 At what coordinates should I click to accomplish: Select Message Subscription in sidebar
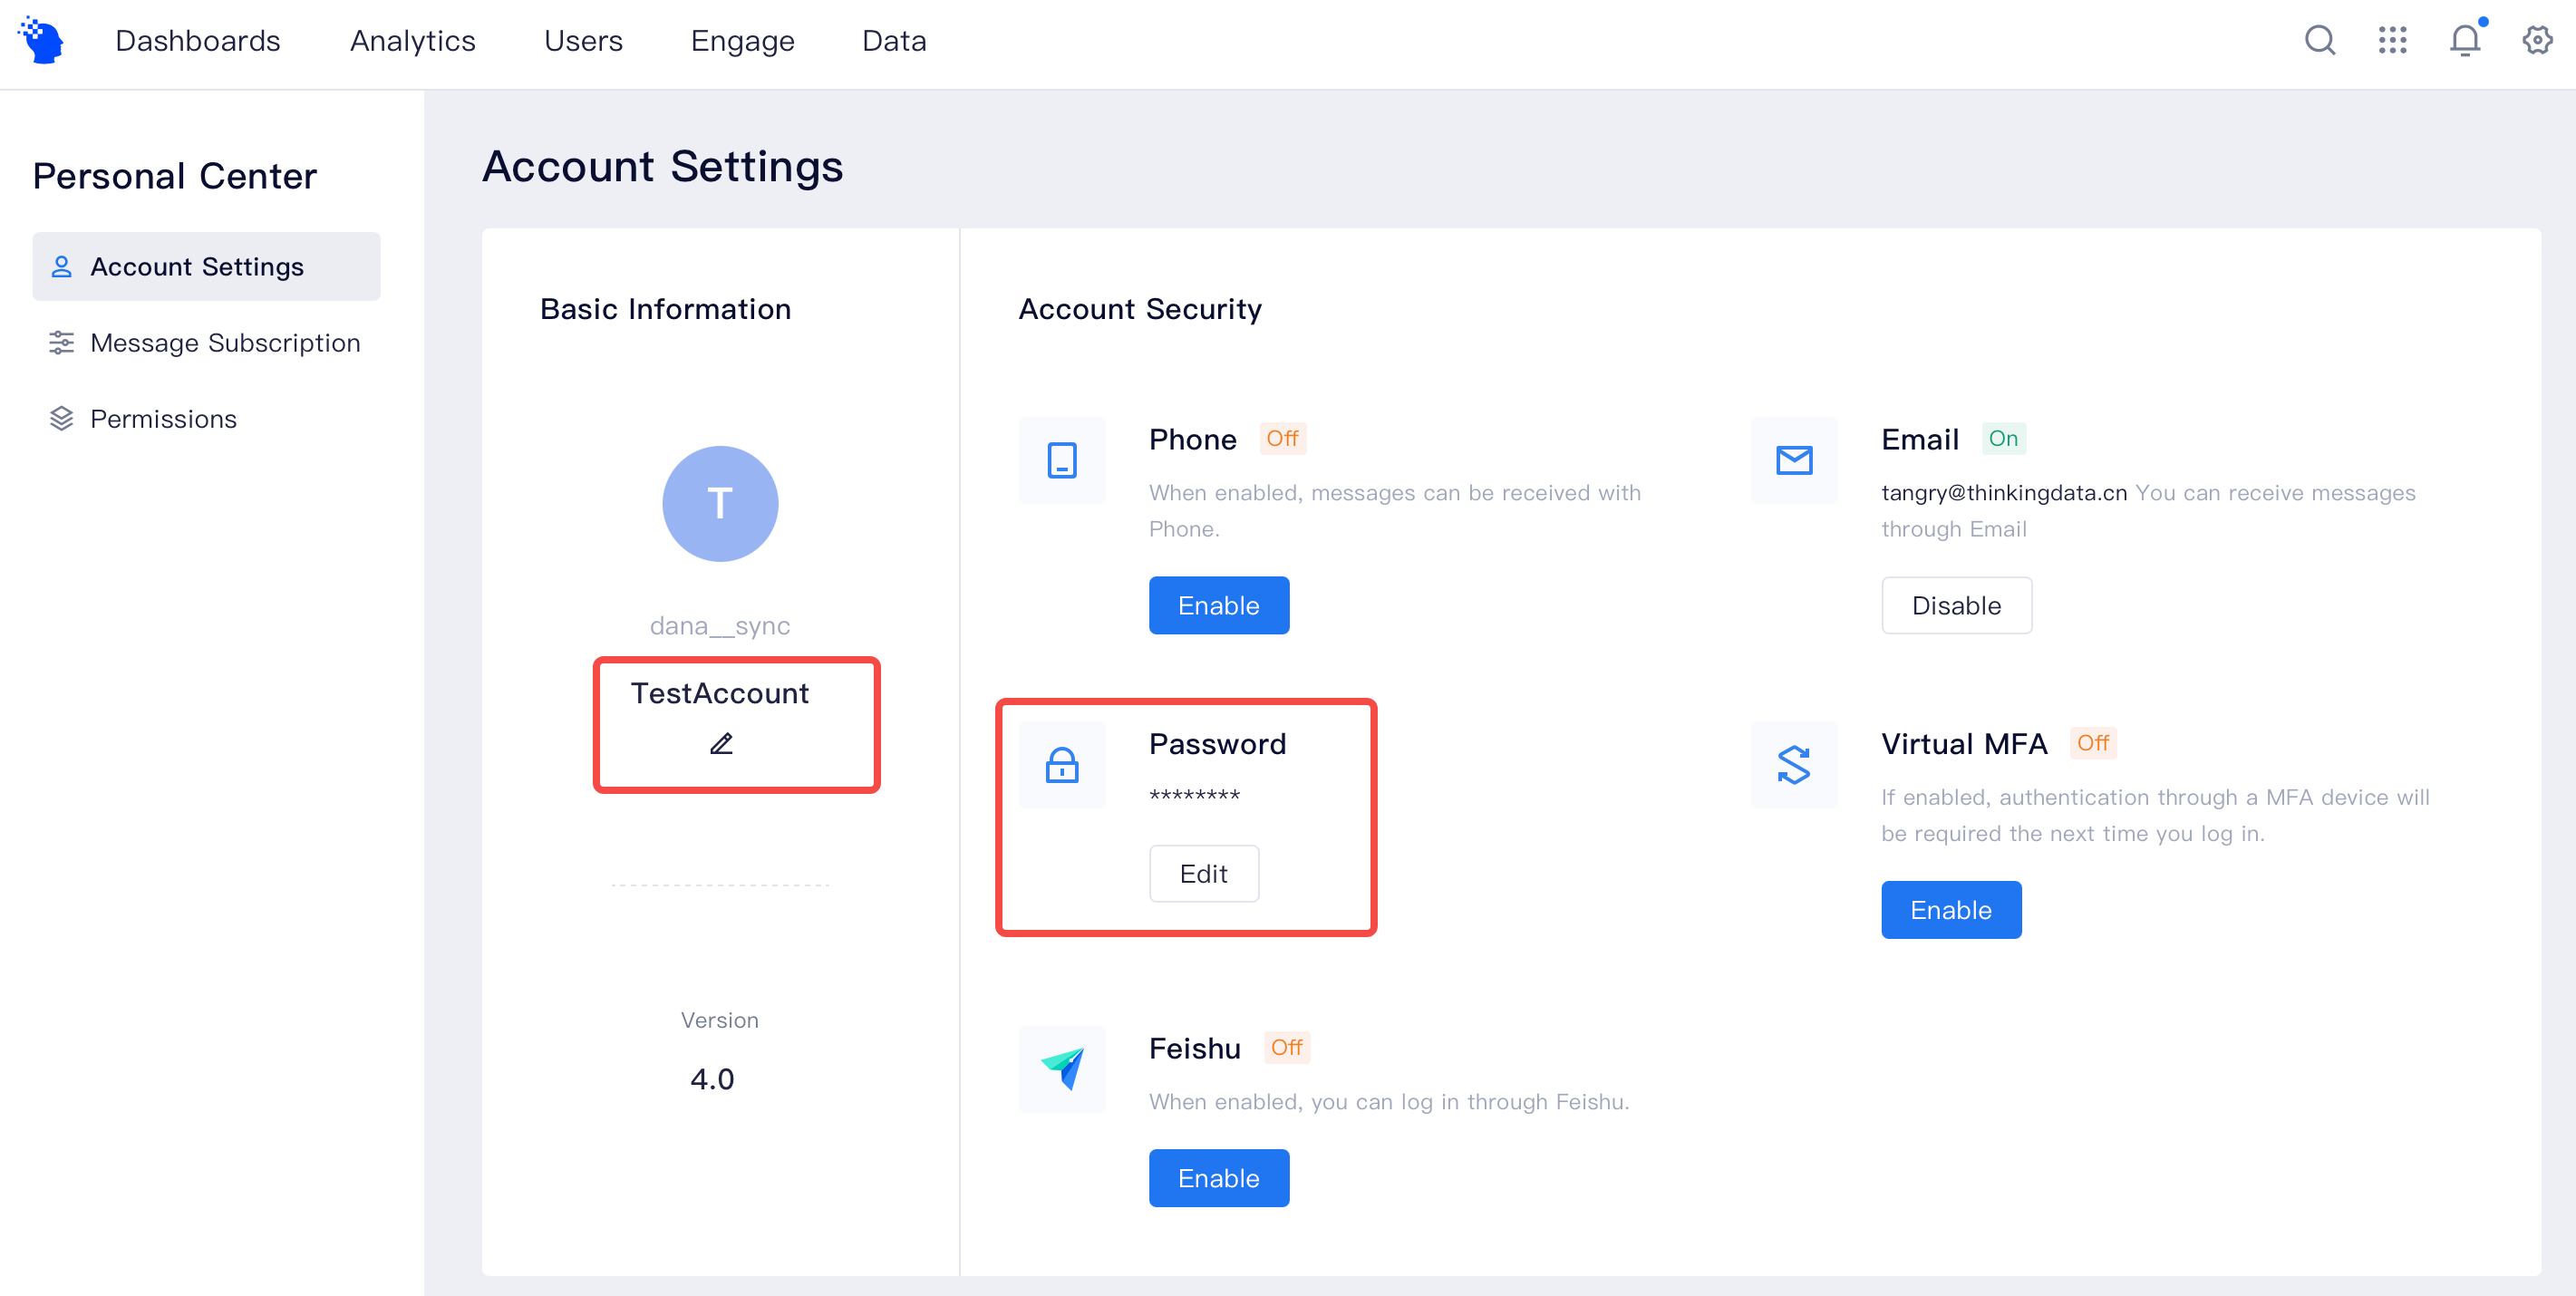click(x=207, y=343)
